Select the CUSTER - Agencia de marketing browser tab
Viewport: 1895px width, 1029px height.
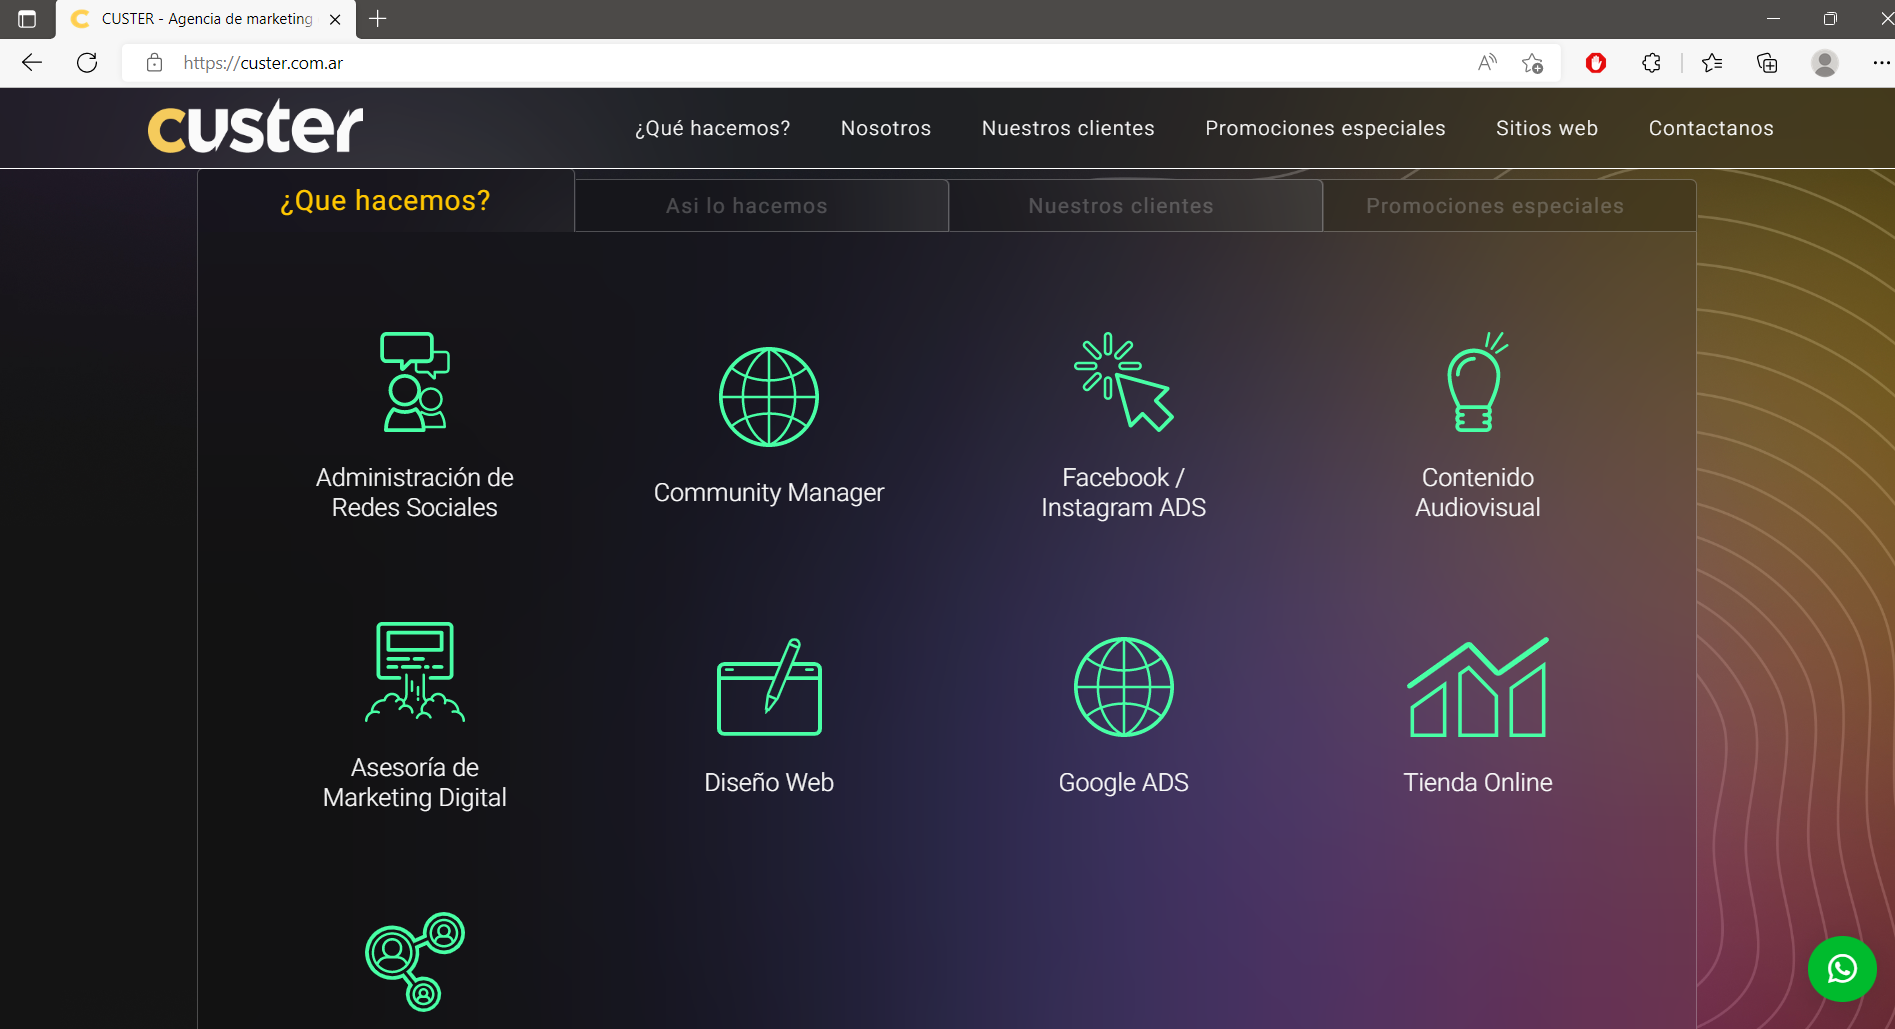point(206,19)
